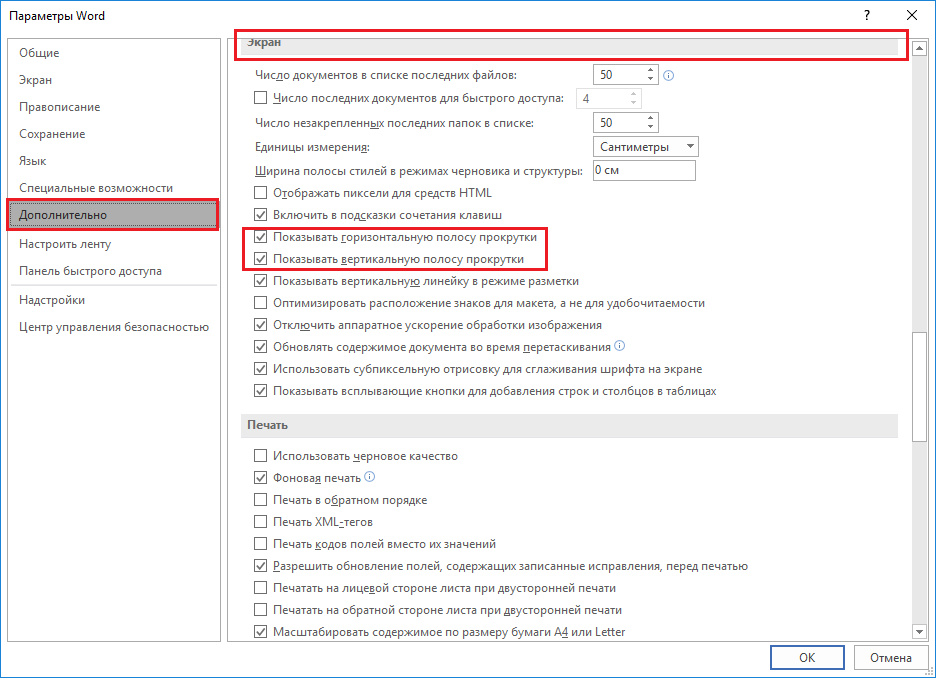
Task: Check 'Оптимизировать расположение знаков для макета'
Action: [x=260, y=303]
